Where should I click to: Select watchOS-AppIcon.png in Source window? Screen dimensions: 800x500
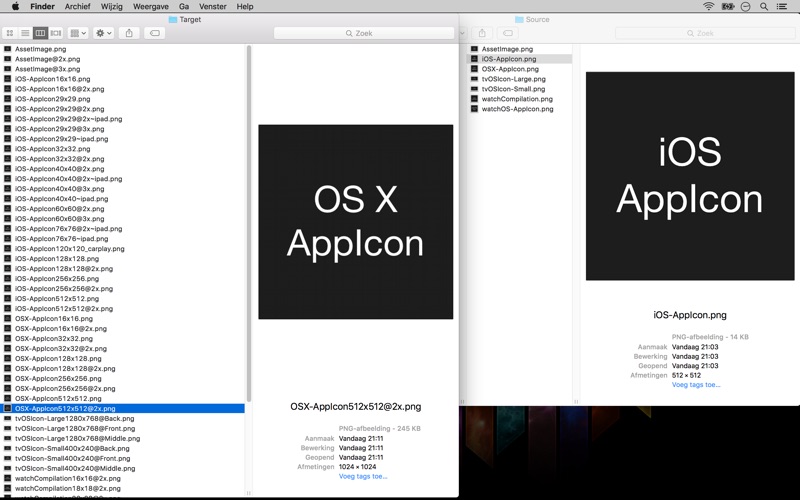519,109
